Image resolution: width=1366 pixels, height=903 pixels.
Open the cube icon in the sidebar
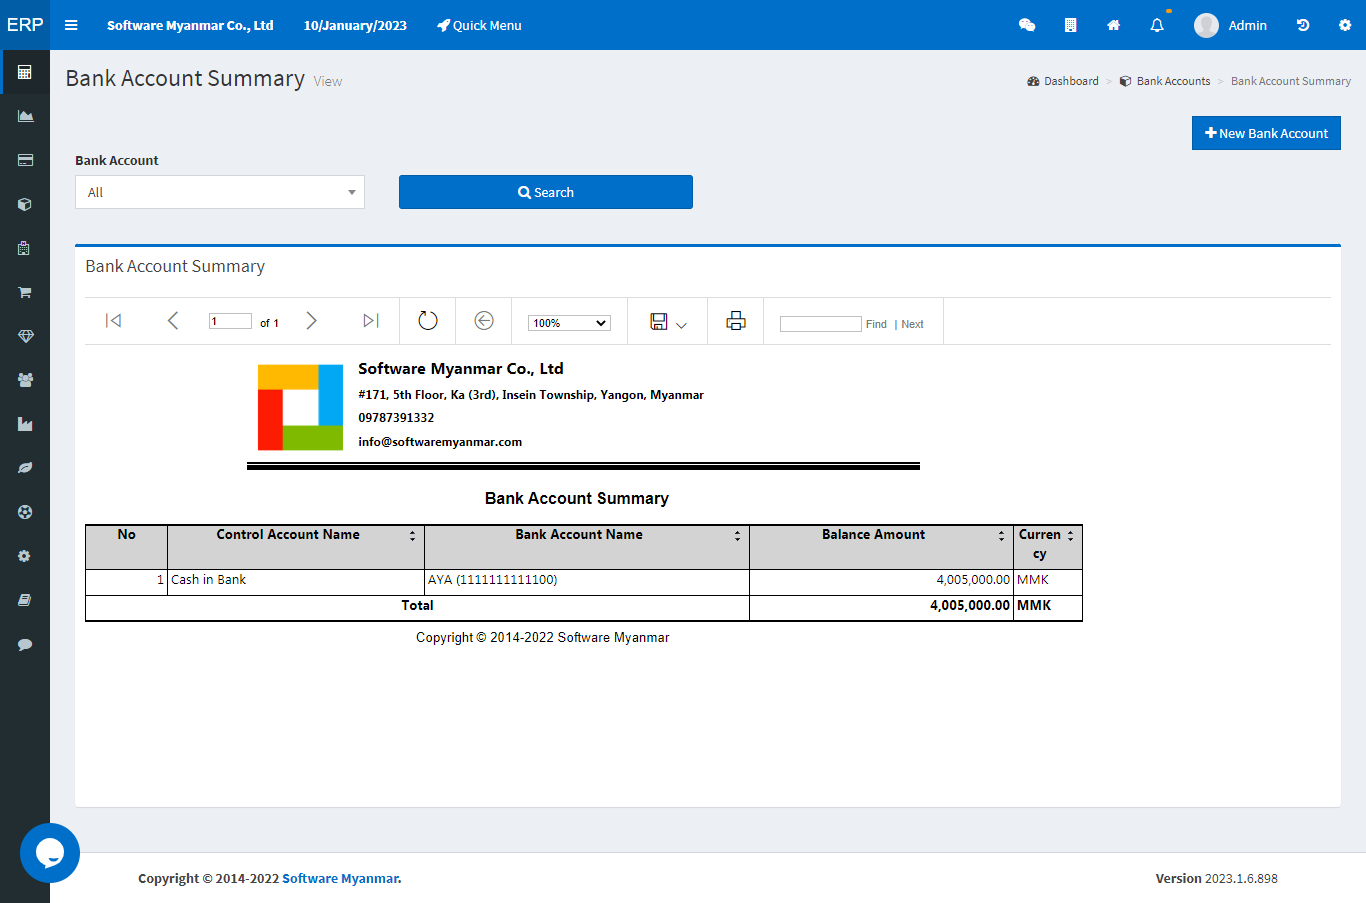coord(25,204)
